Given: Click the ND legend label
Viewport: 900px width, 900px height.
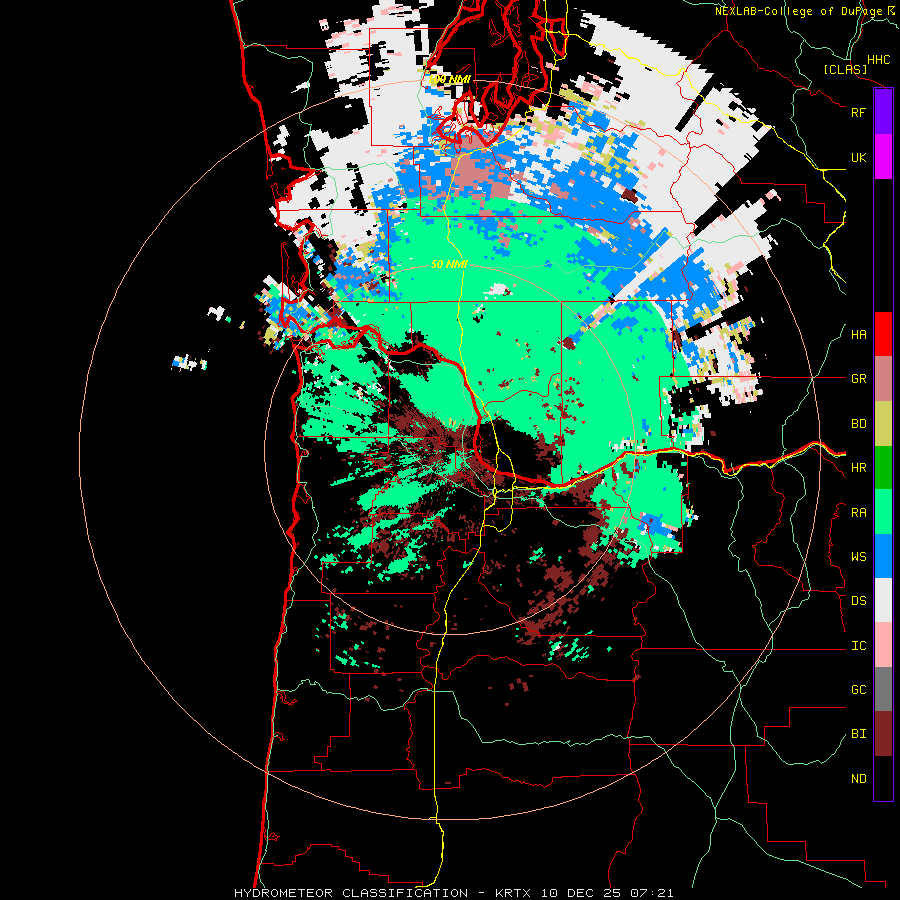Looking at the screenshot, I should [x=859, y=779].
